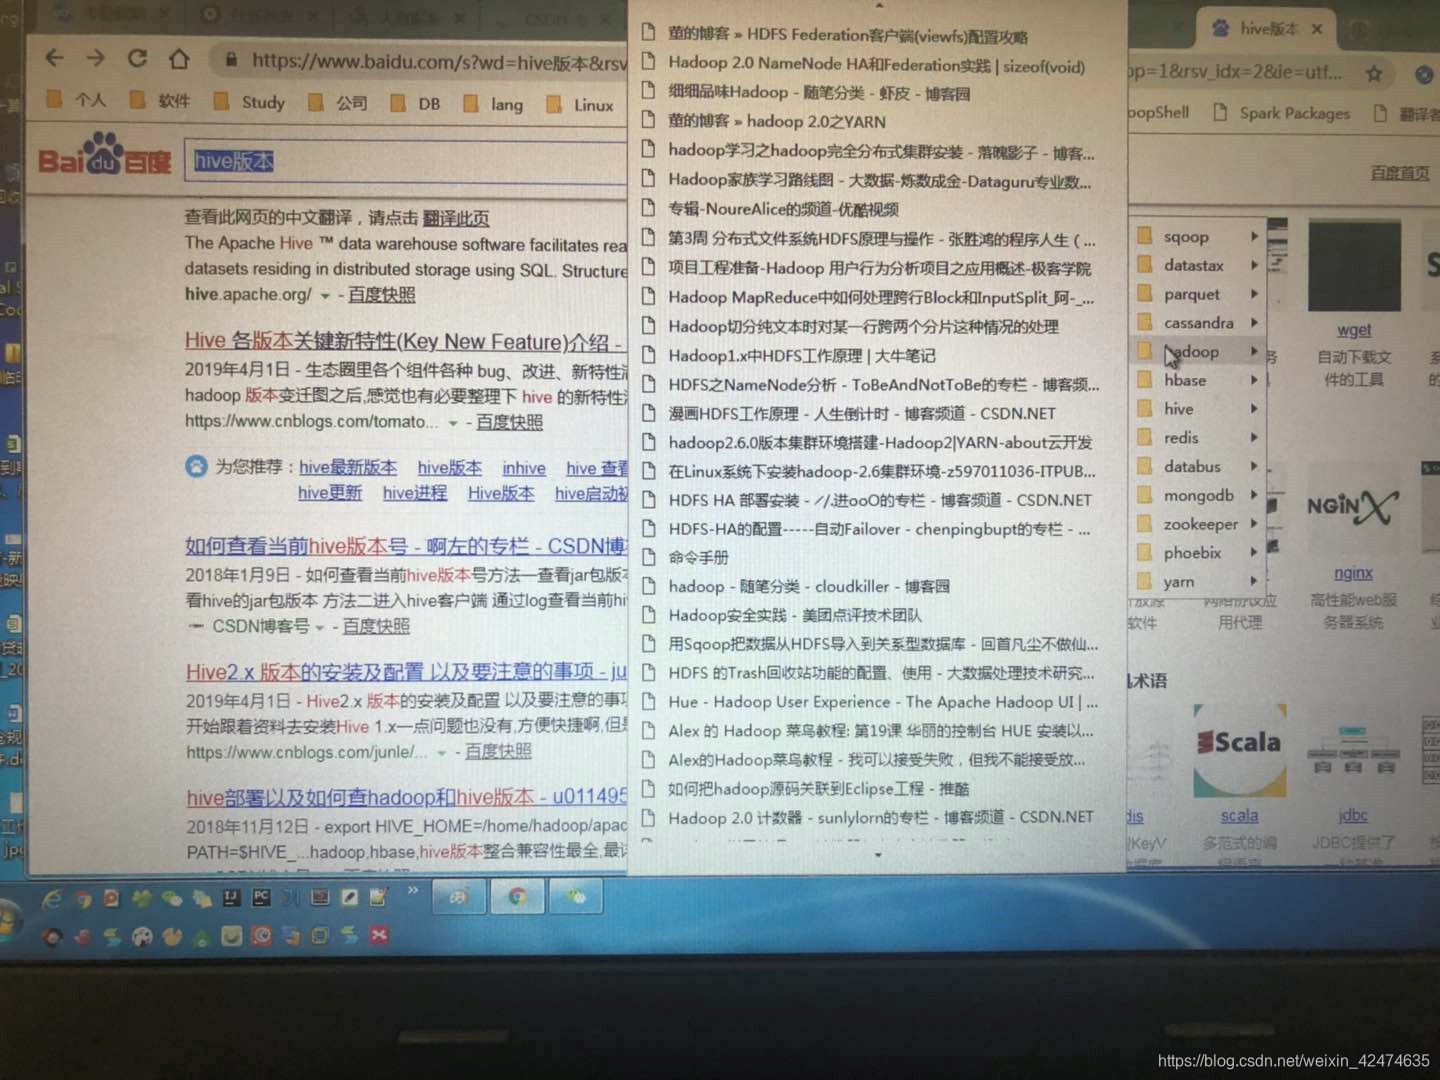This screenshot has height=1080, width=1440.
Task: Open the Study bookmarks folder
Action: [251, 102]
